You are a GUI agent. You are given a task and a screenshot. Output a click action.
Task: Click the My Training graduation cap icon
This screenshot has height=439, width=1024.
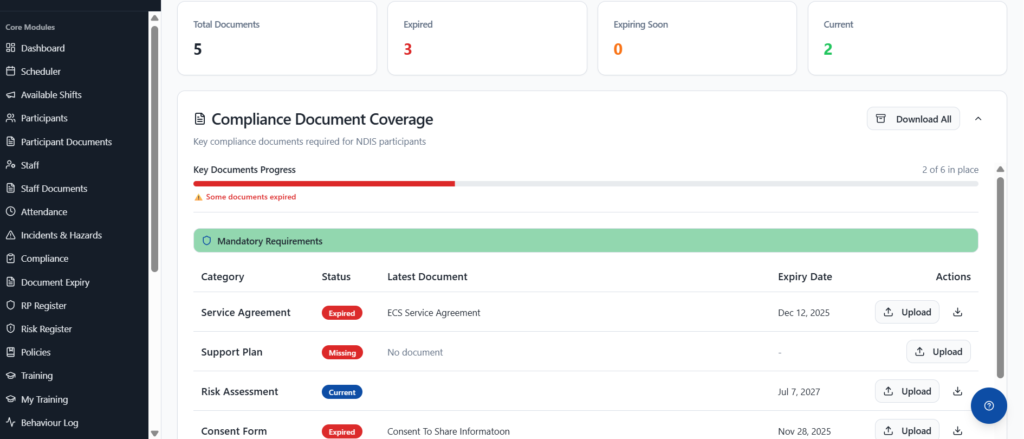coord(10,399)
